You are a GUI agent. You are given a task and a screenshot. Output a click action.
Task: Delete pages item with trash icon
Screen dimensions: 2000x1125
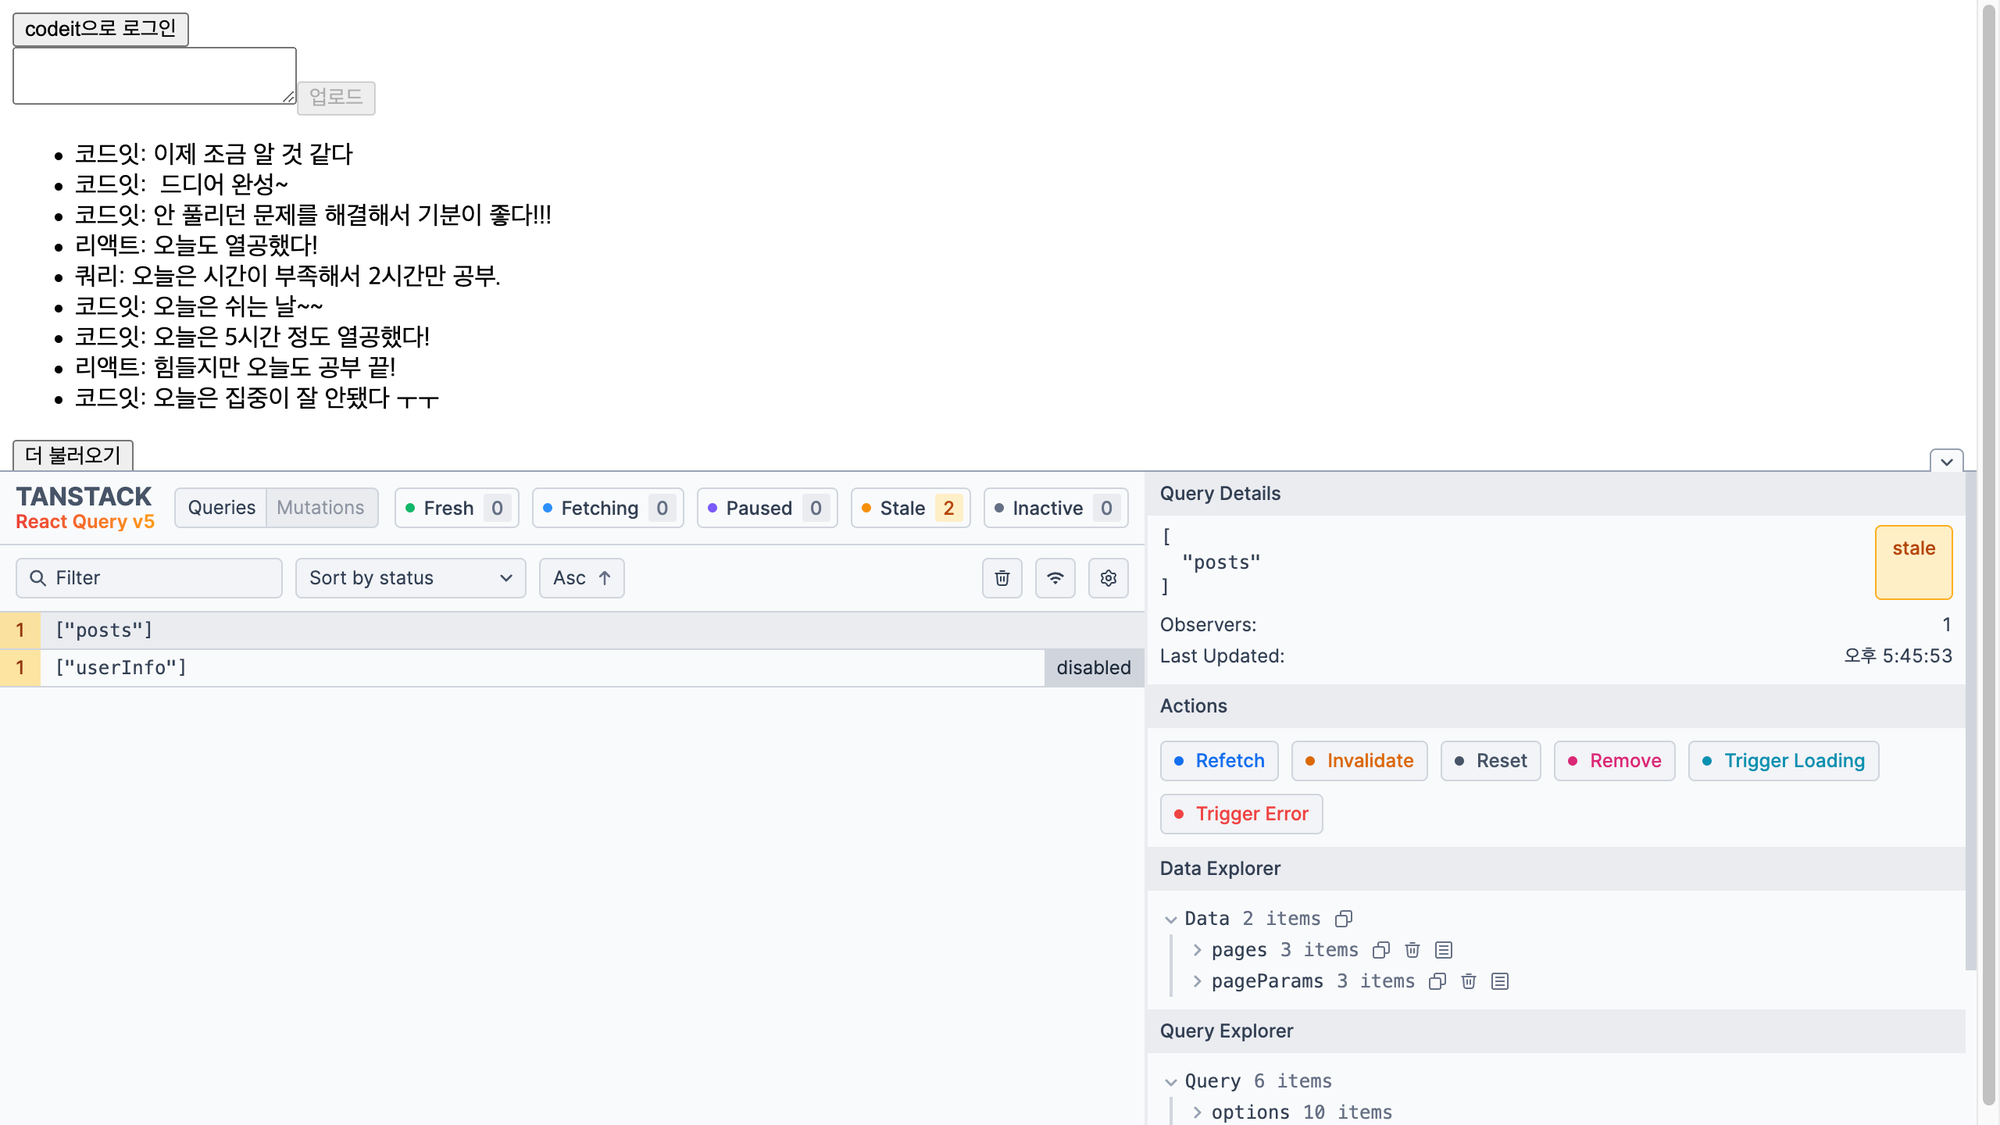(x=1412, y=950)
